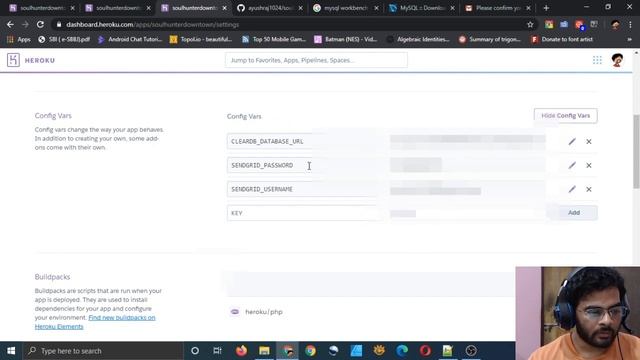Image resolution: width=640 pixels, height=360 pixels.
Task: Edit the SENDGRID_PASSWORD config var
Action: coord(572,165)
